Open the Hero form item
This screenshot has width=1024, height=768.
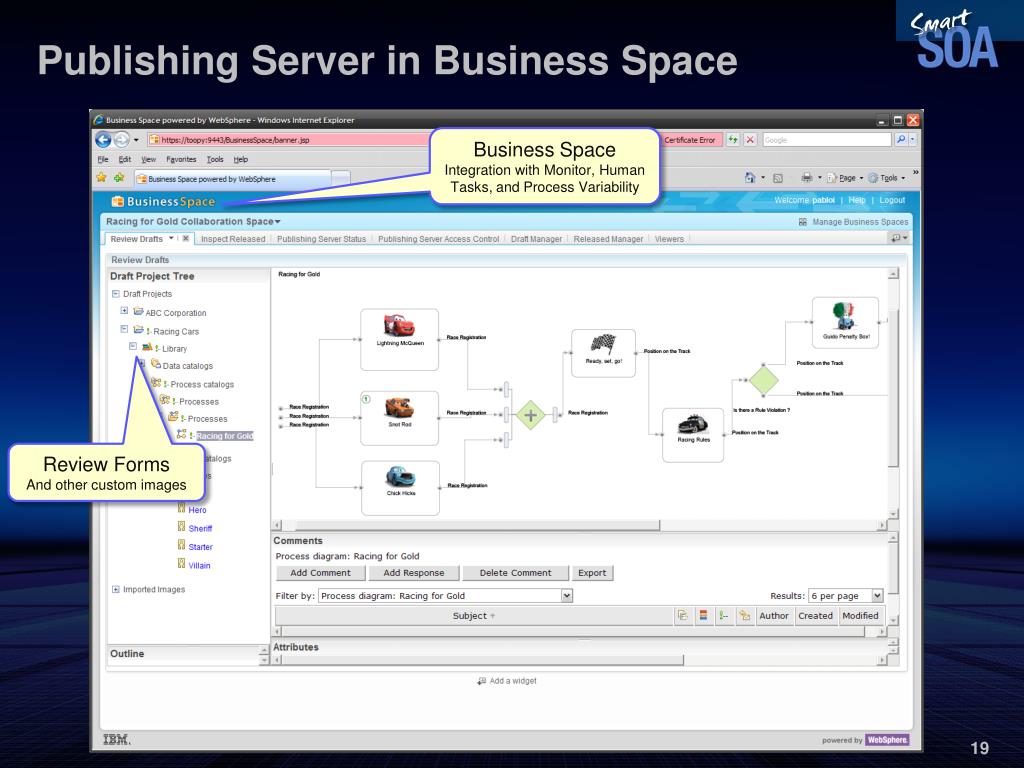[197, 510]
